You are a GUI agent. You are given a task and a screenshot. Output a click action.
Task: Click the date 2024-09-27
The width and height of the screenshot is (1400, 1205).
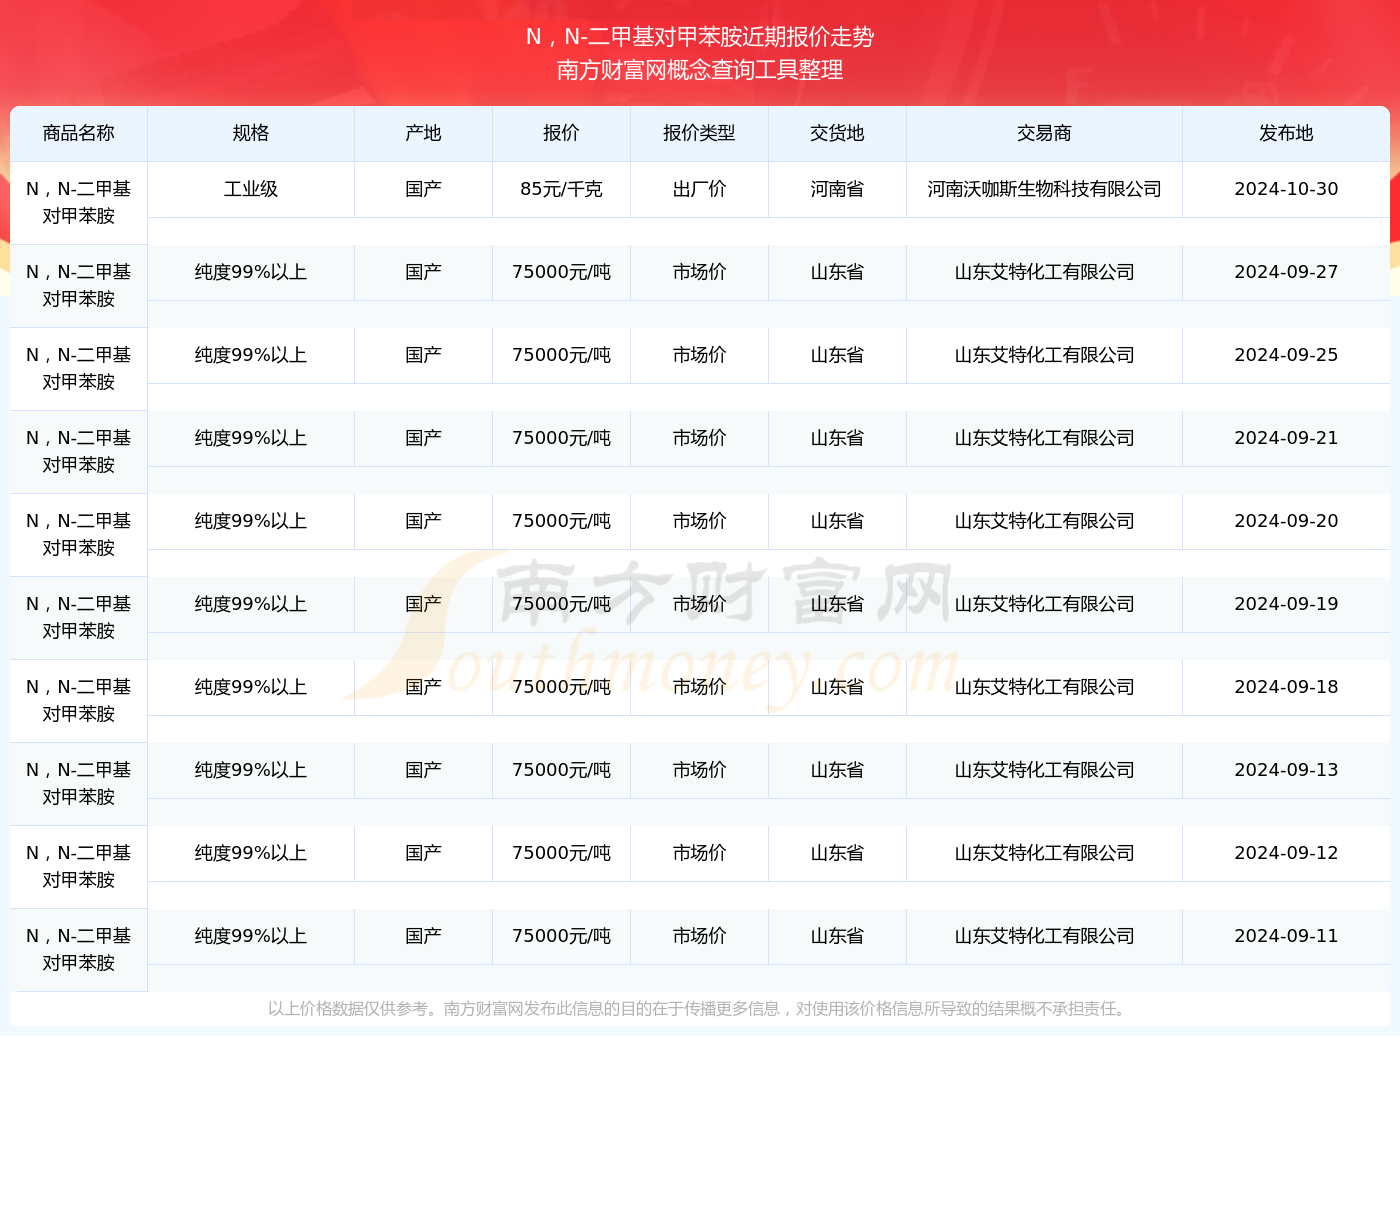click(x=1286, y=272)
